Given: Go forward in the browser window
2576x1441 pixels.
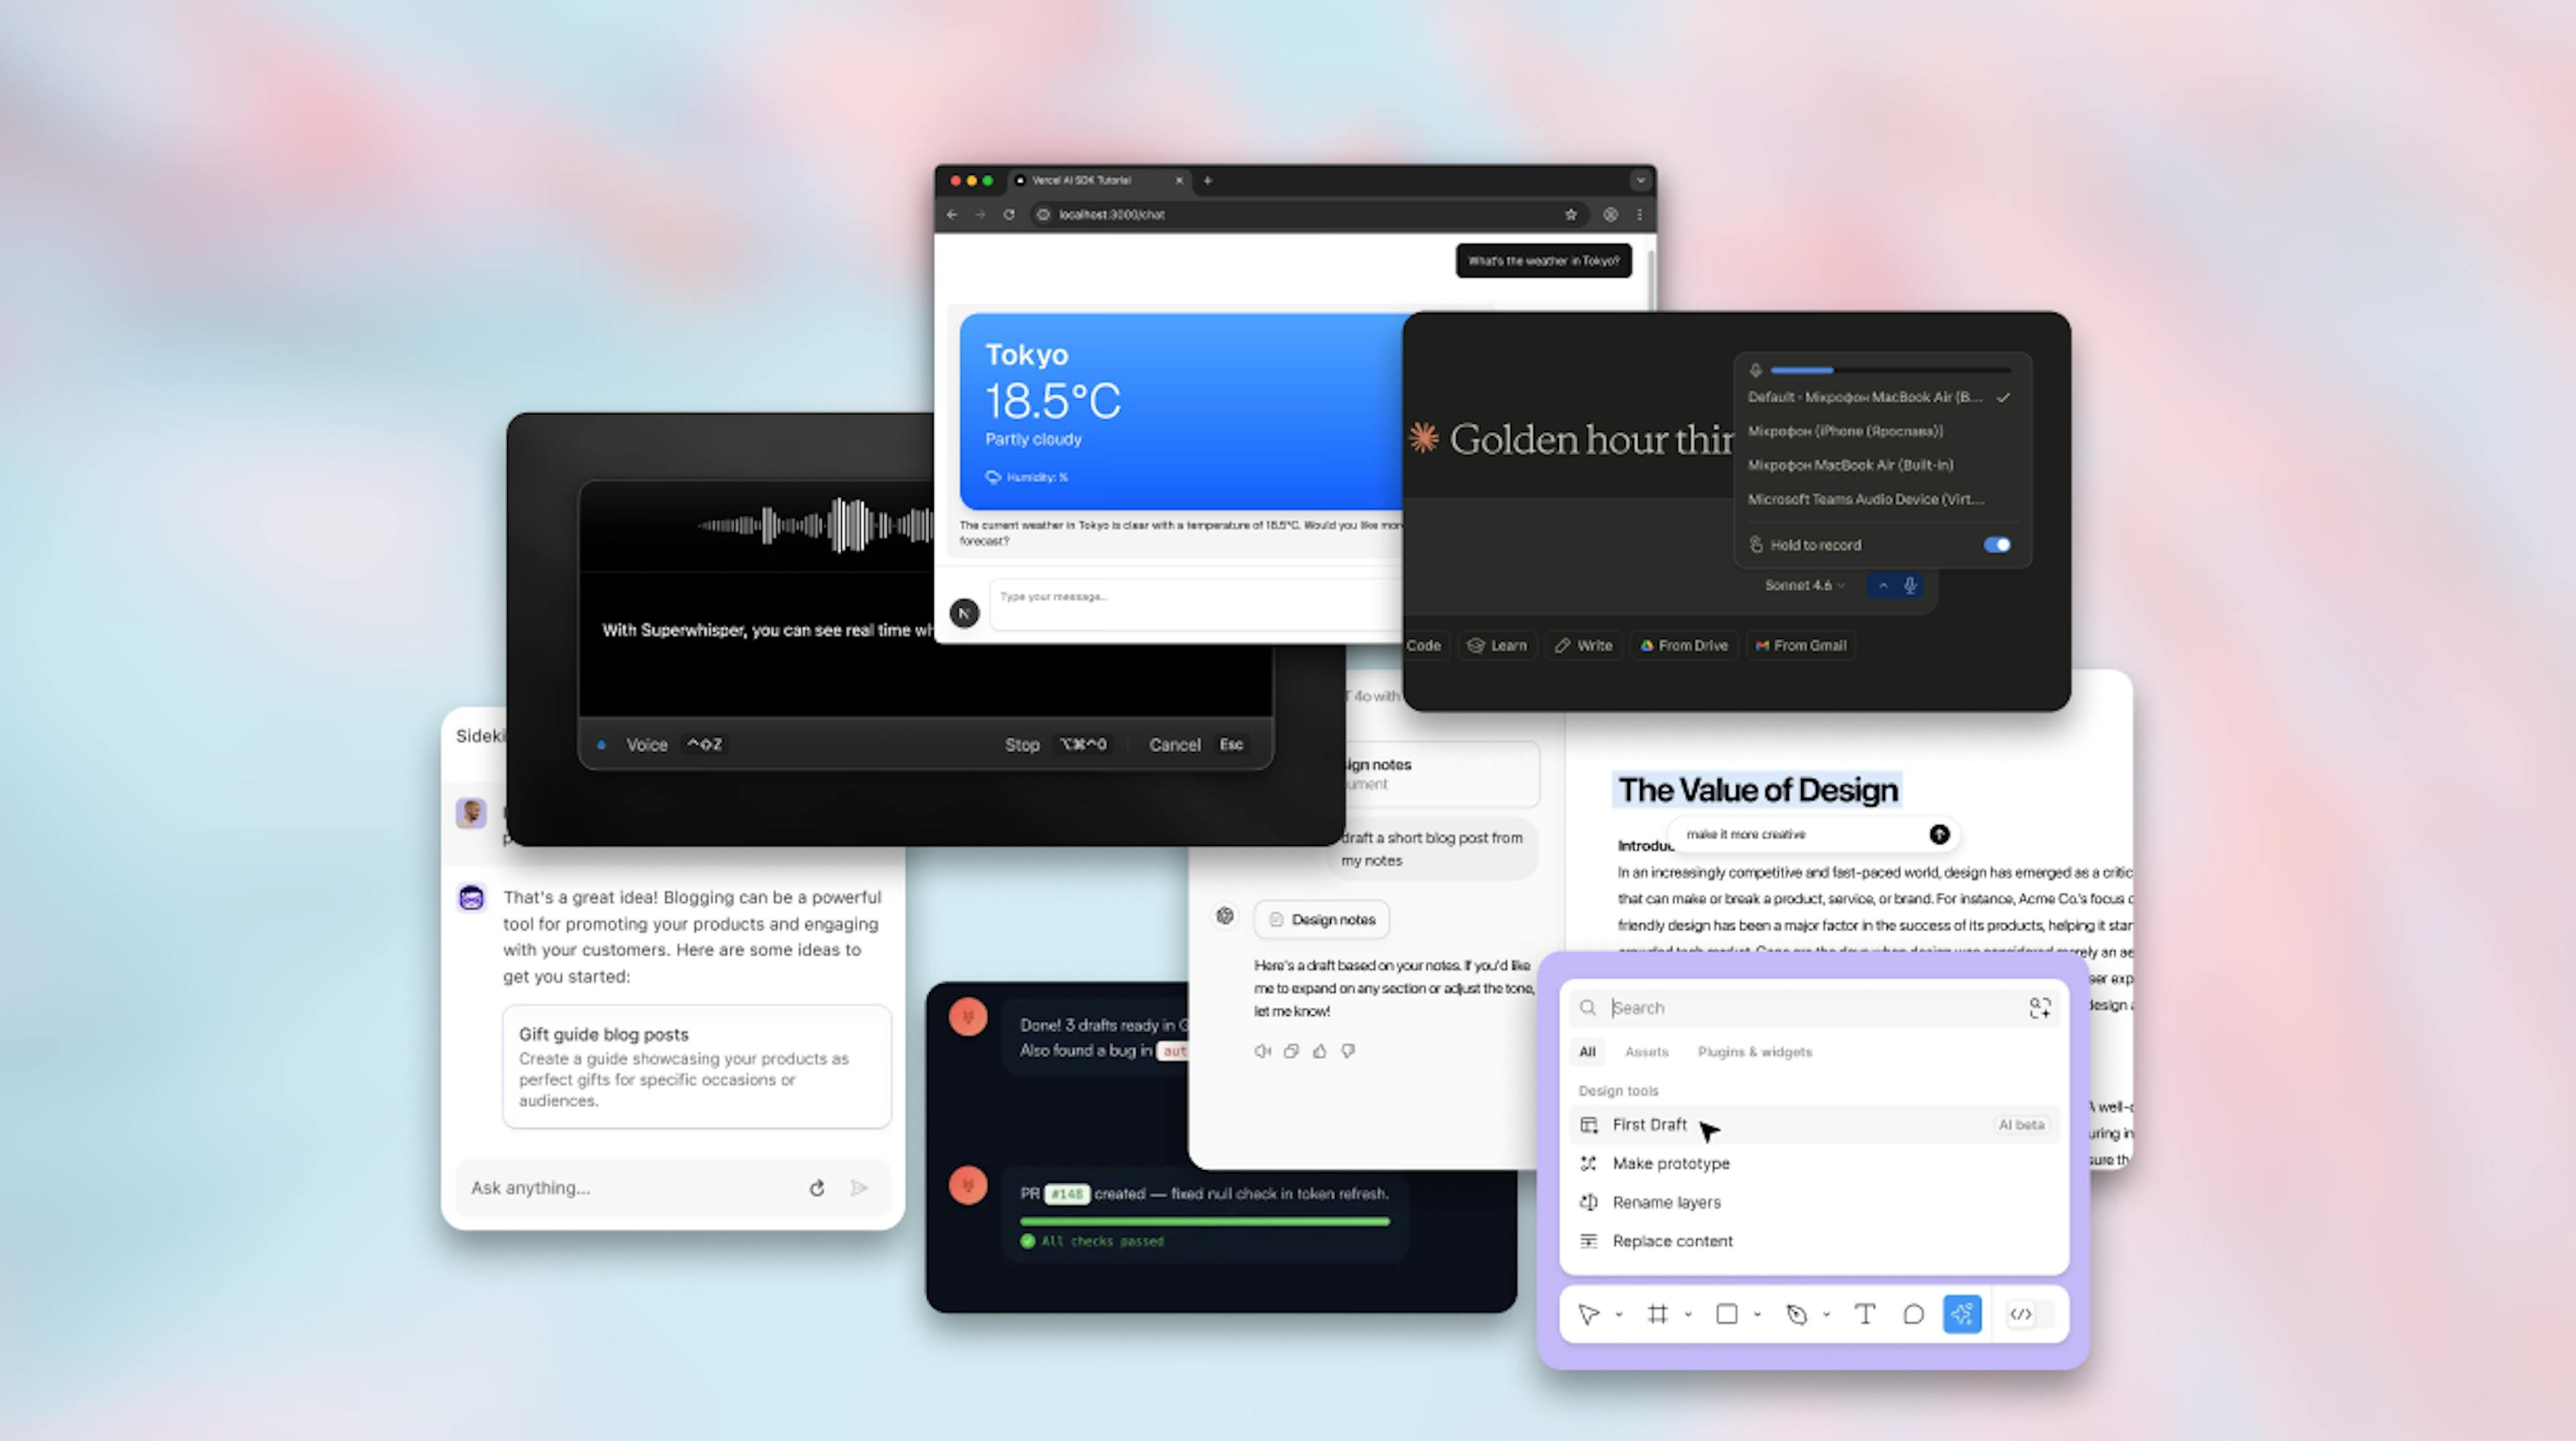Looking at the screenshot, I should coord(980,215).
